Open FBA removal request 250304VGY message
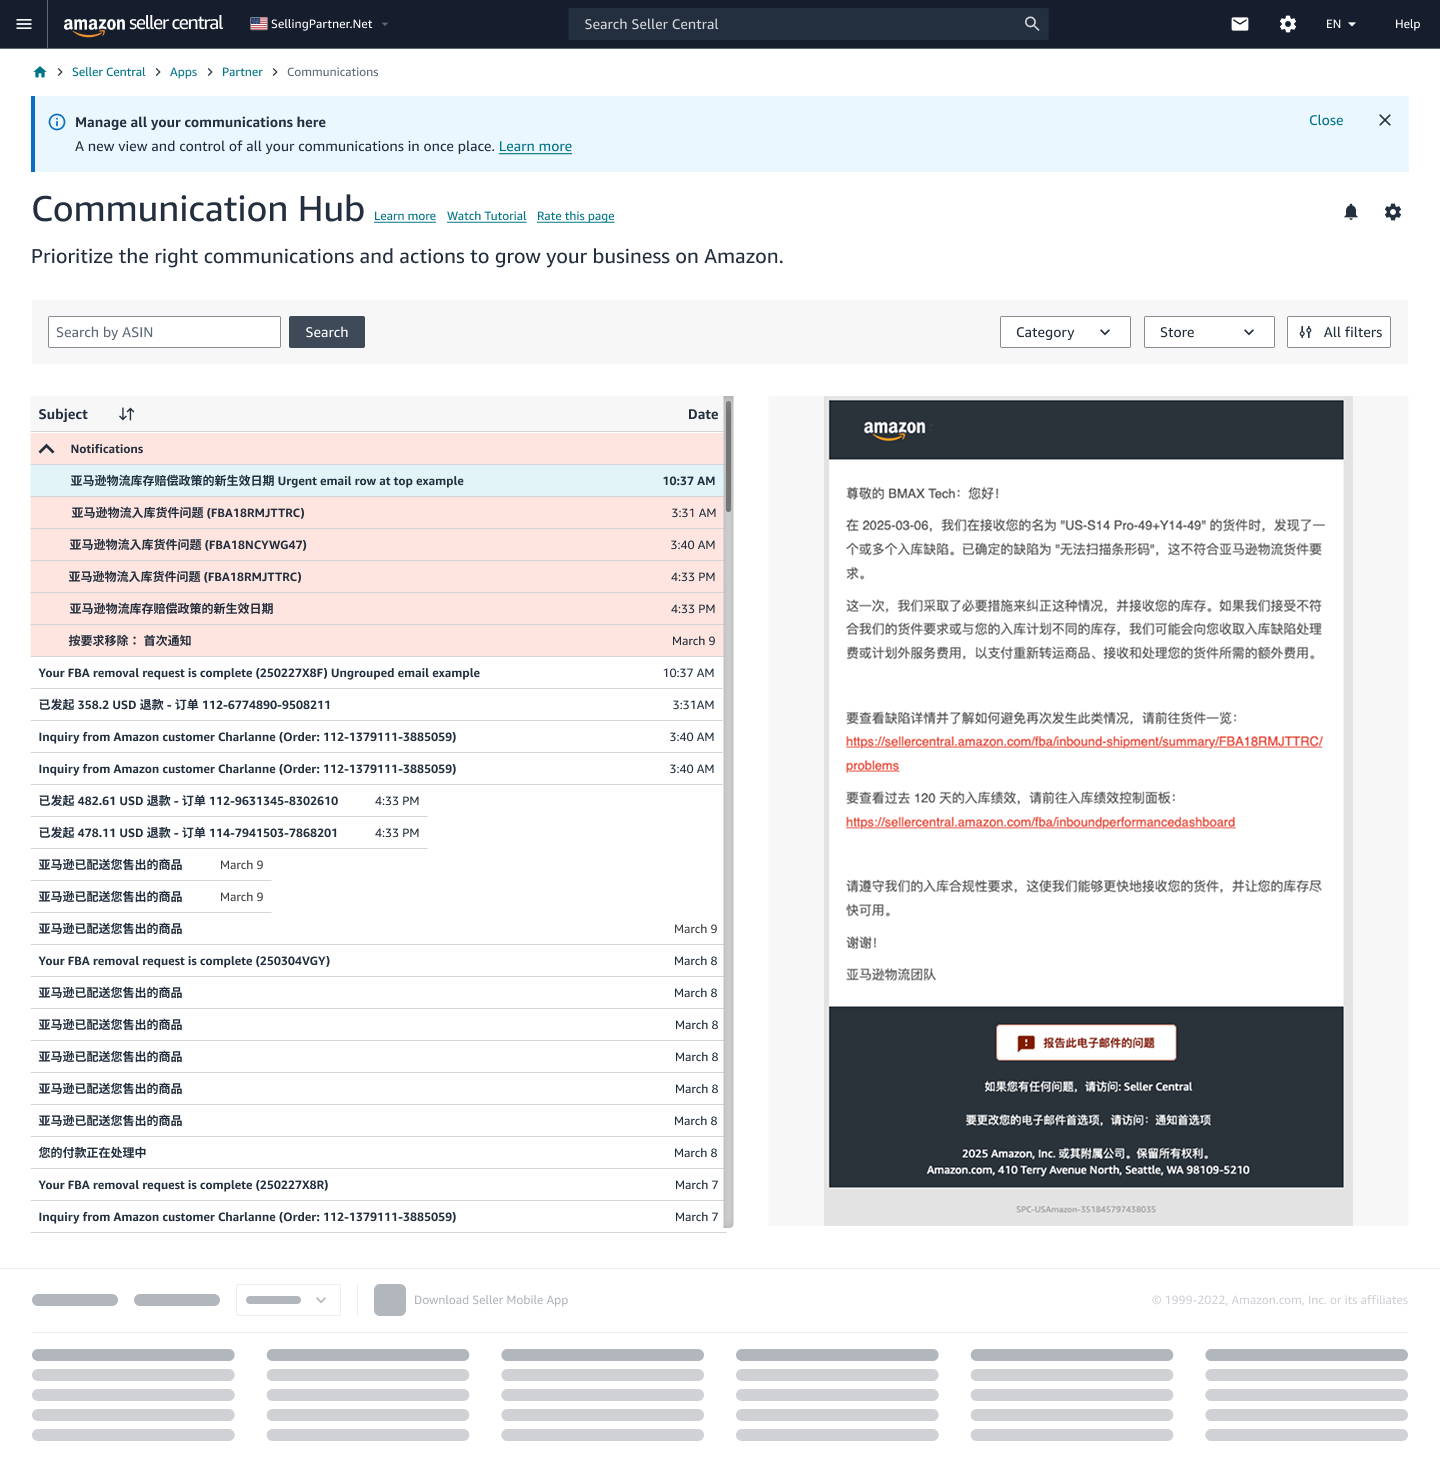The image size is (1440, 1457). [377, 961]
